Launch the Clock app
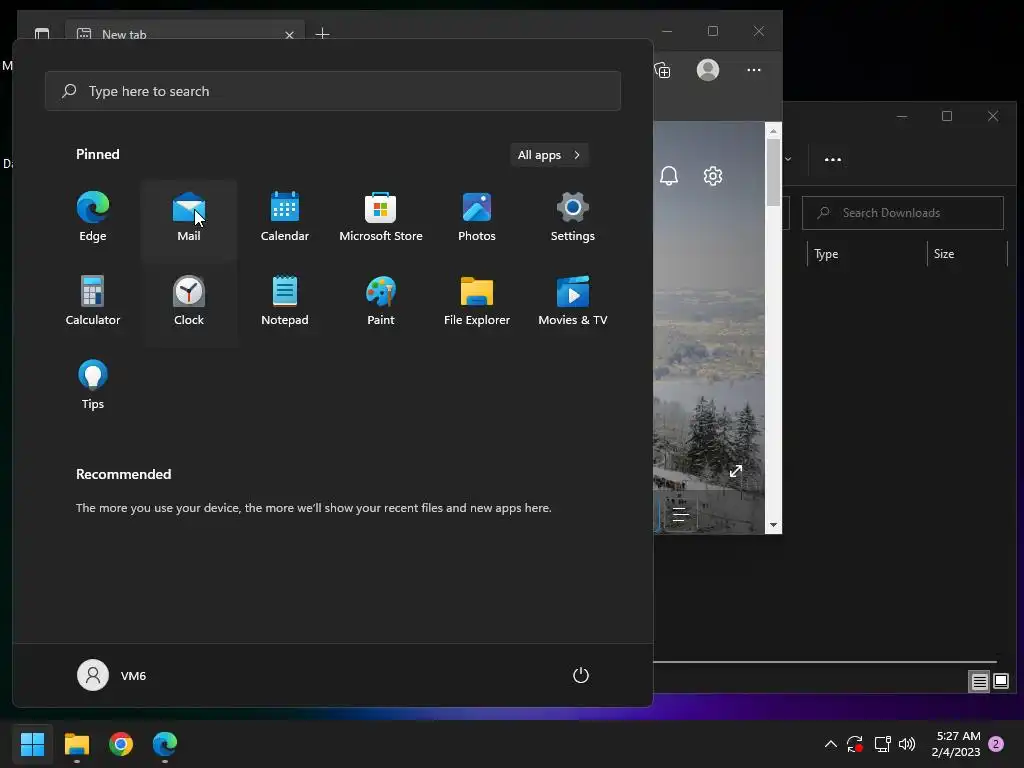 [x=189, y=301]
